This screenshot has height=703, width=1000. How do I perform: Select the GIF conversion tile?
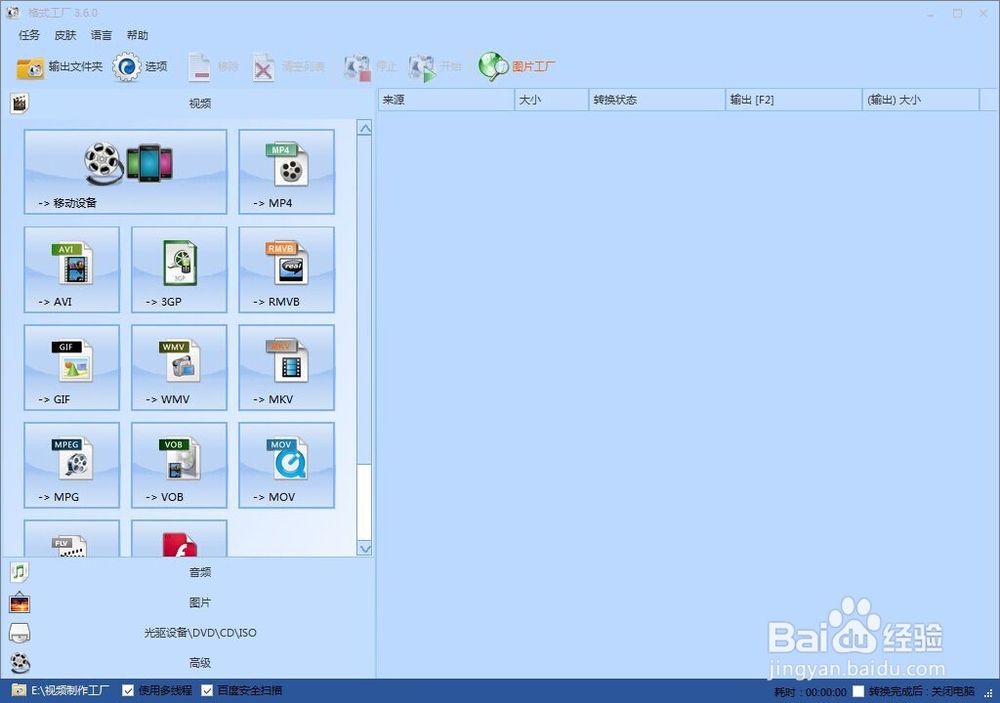point(71,367)
